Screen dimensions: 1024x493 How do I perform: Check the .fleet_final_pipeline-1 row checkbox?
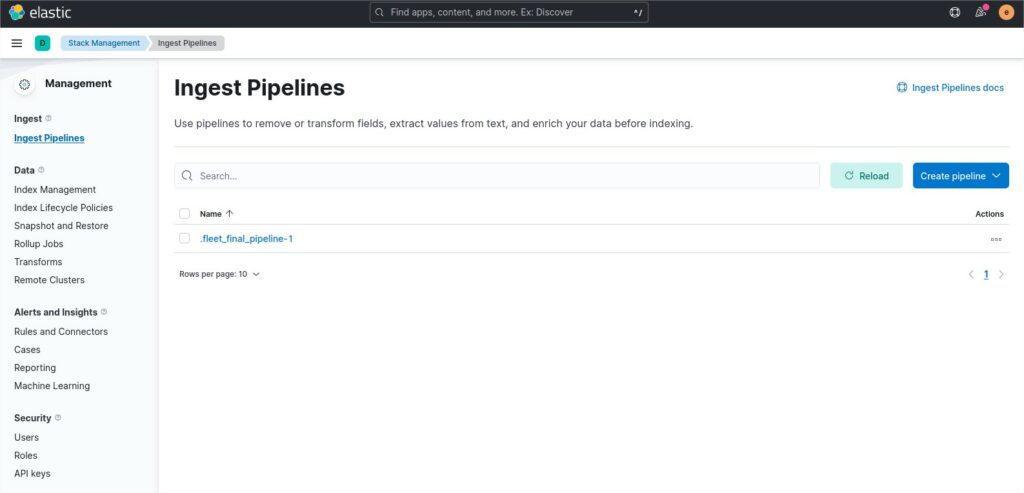(185, 238)
